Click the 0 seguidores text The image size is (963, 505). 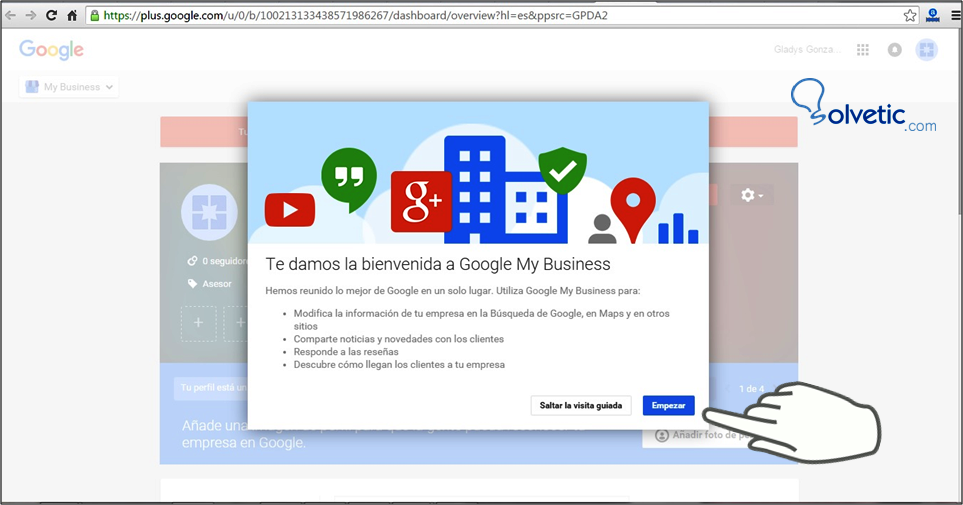click(x=224, y=261)
